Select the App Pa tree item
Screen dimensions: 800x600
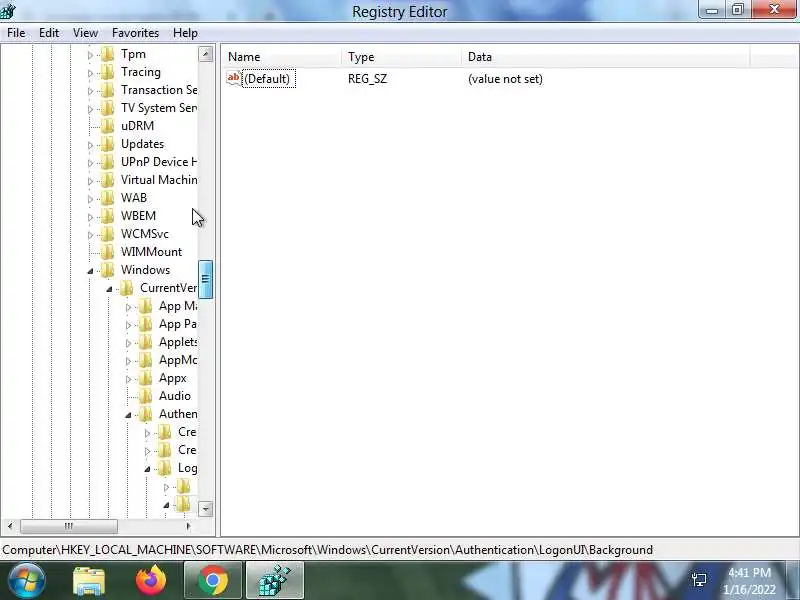click(x=178, y=324)
